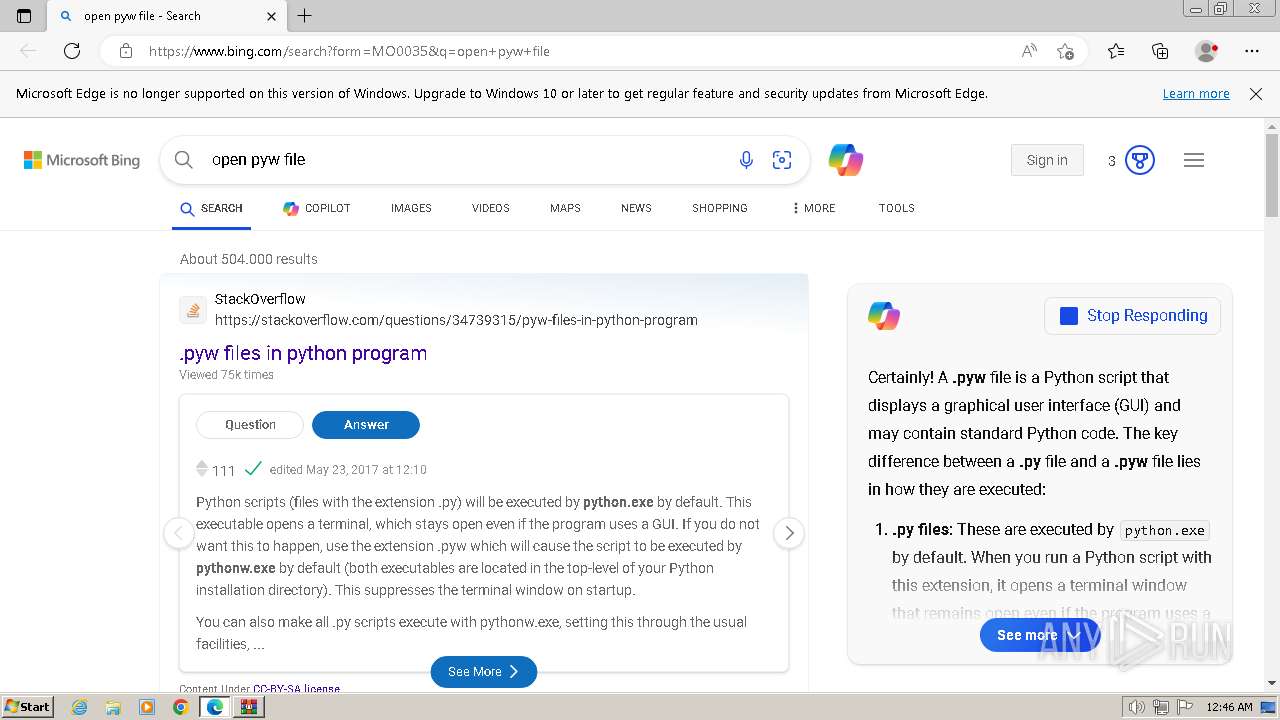Go to previous answer carousel arrow
This screenshot has width=1280, height=720.
(x=179, y=533)
